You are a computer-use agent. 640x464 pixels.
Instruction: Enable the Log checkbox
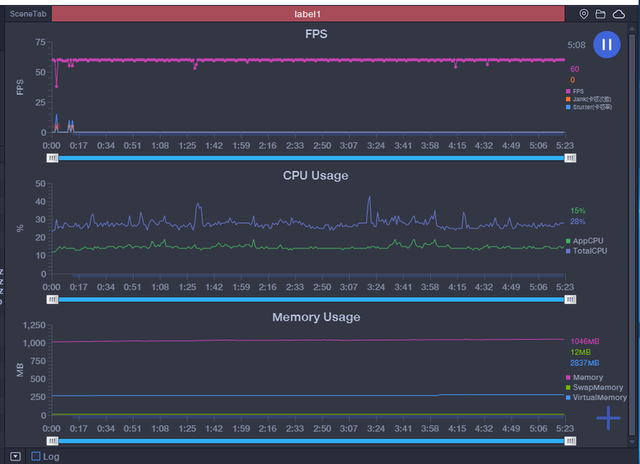tap(36, 456)
